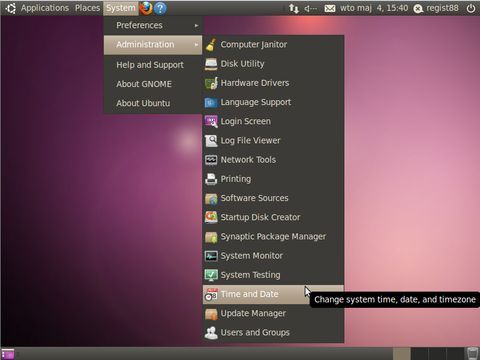Image resolution: width=480 pixels, height=360 pixels.
Task: Select the System Testing label
Action: click(250, 275)
